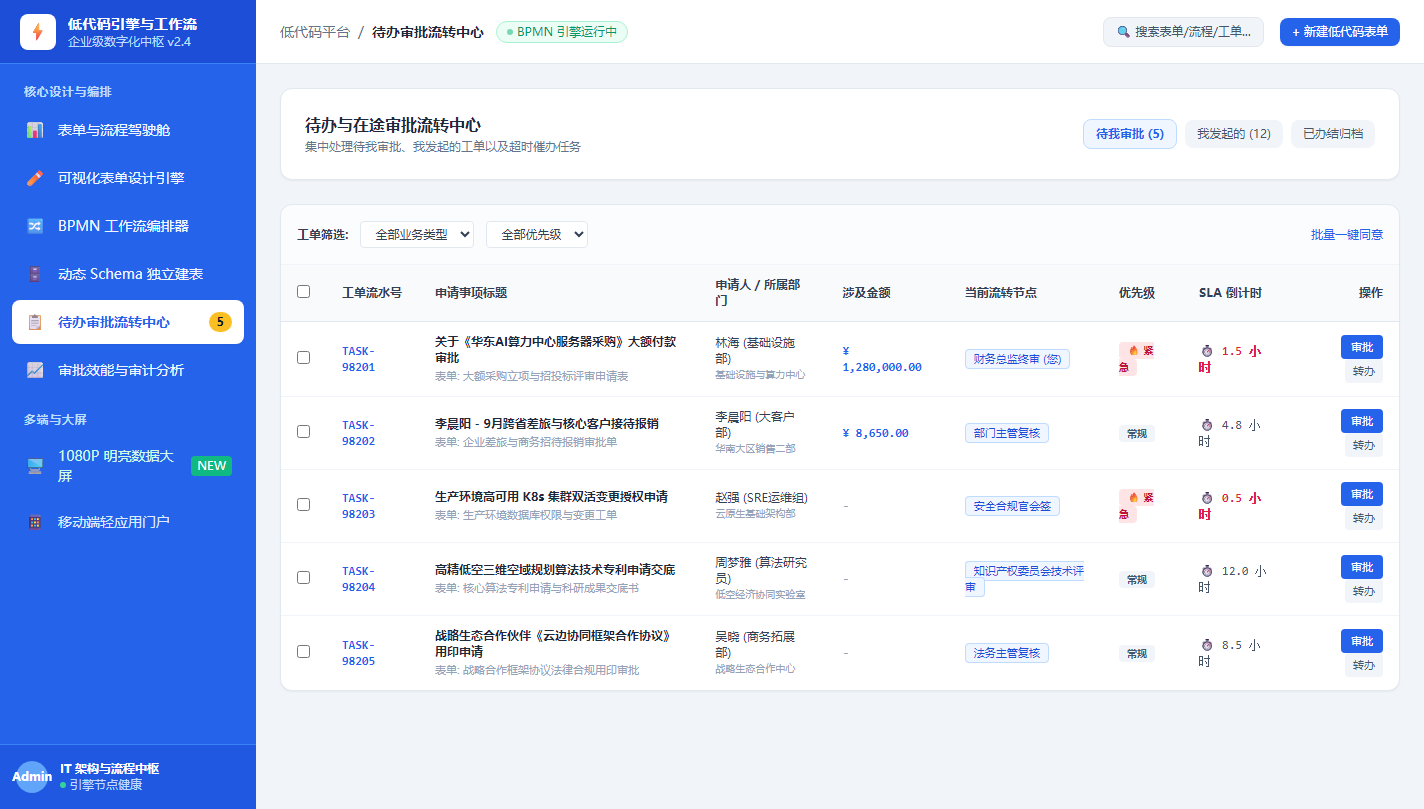Click the 低代码平台 breadcrumb link

click(x=315, y=32)
